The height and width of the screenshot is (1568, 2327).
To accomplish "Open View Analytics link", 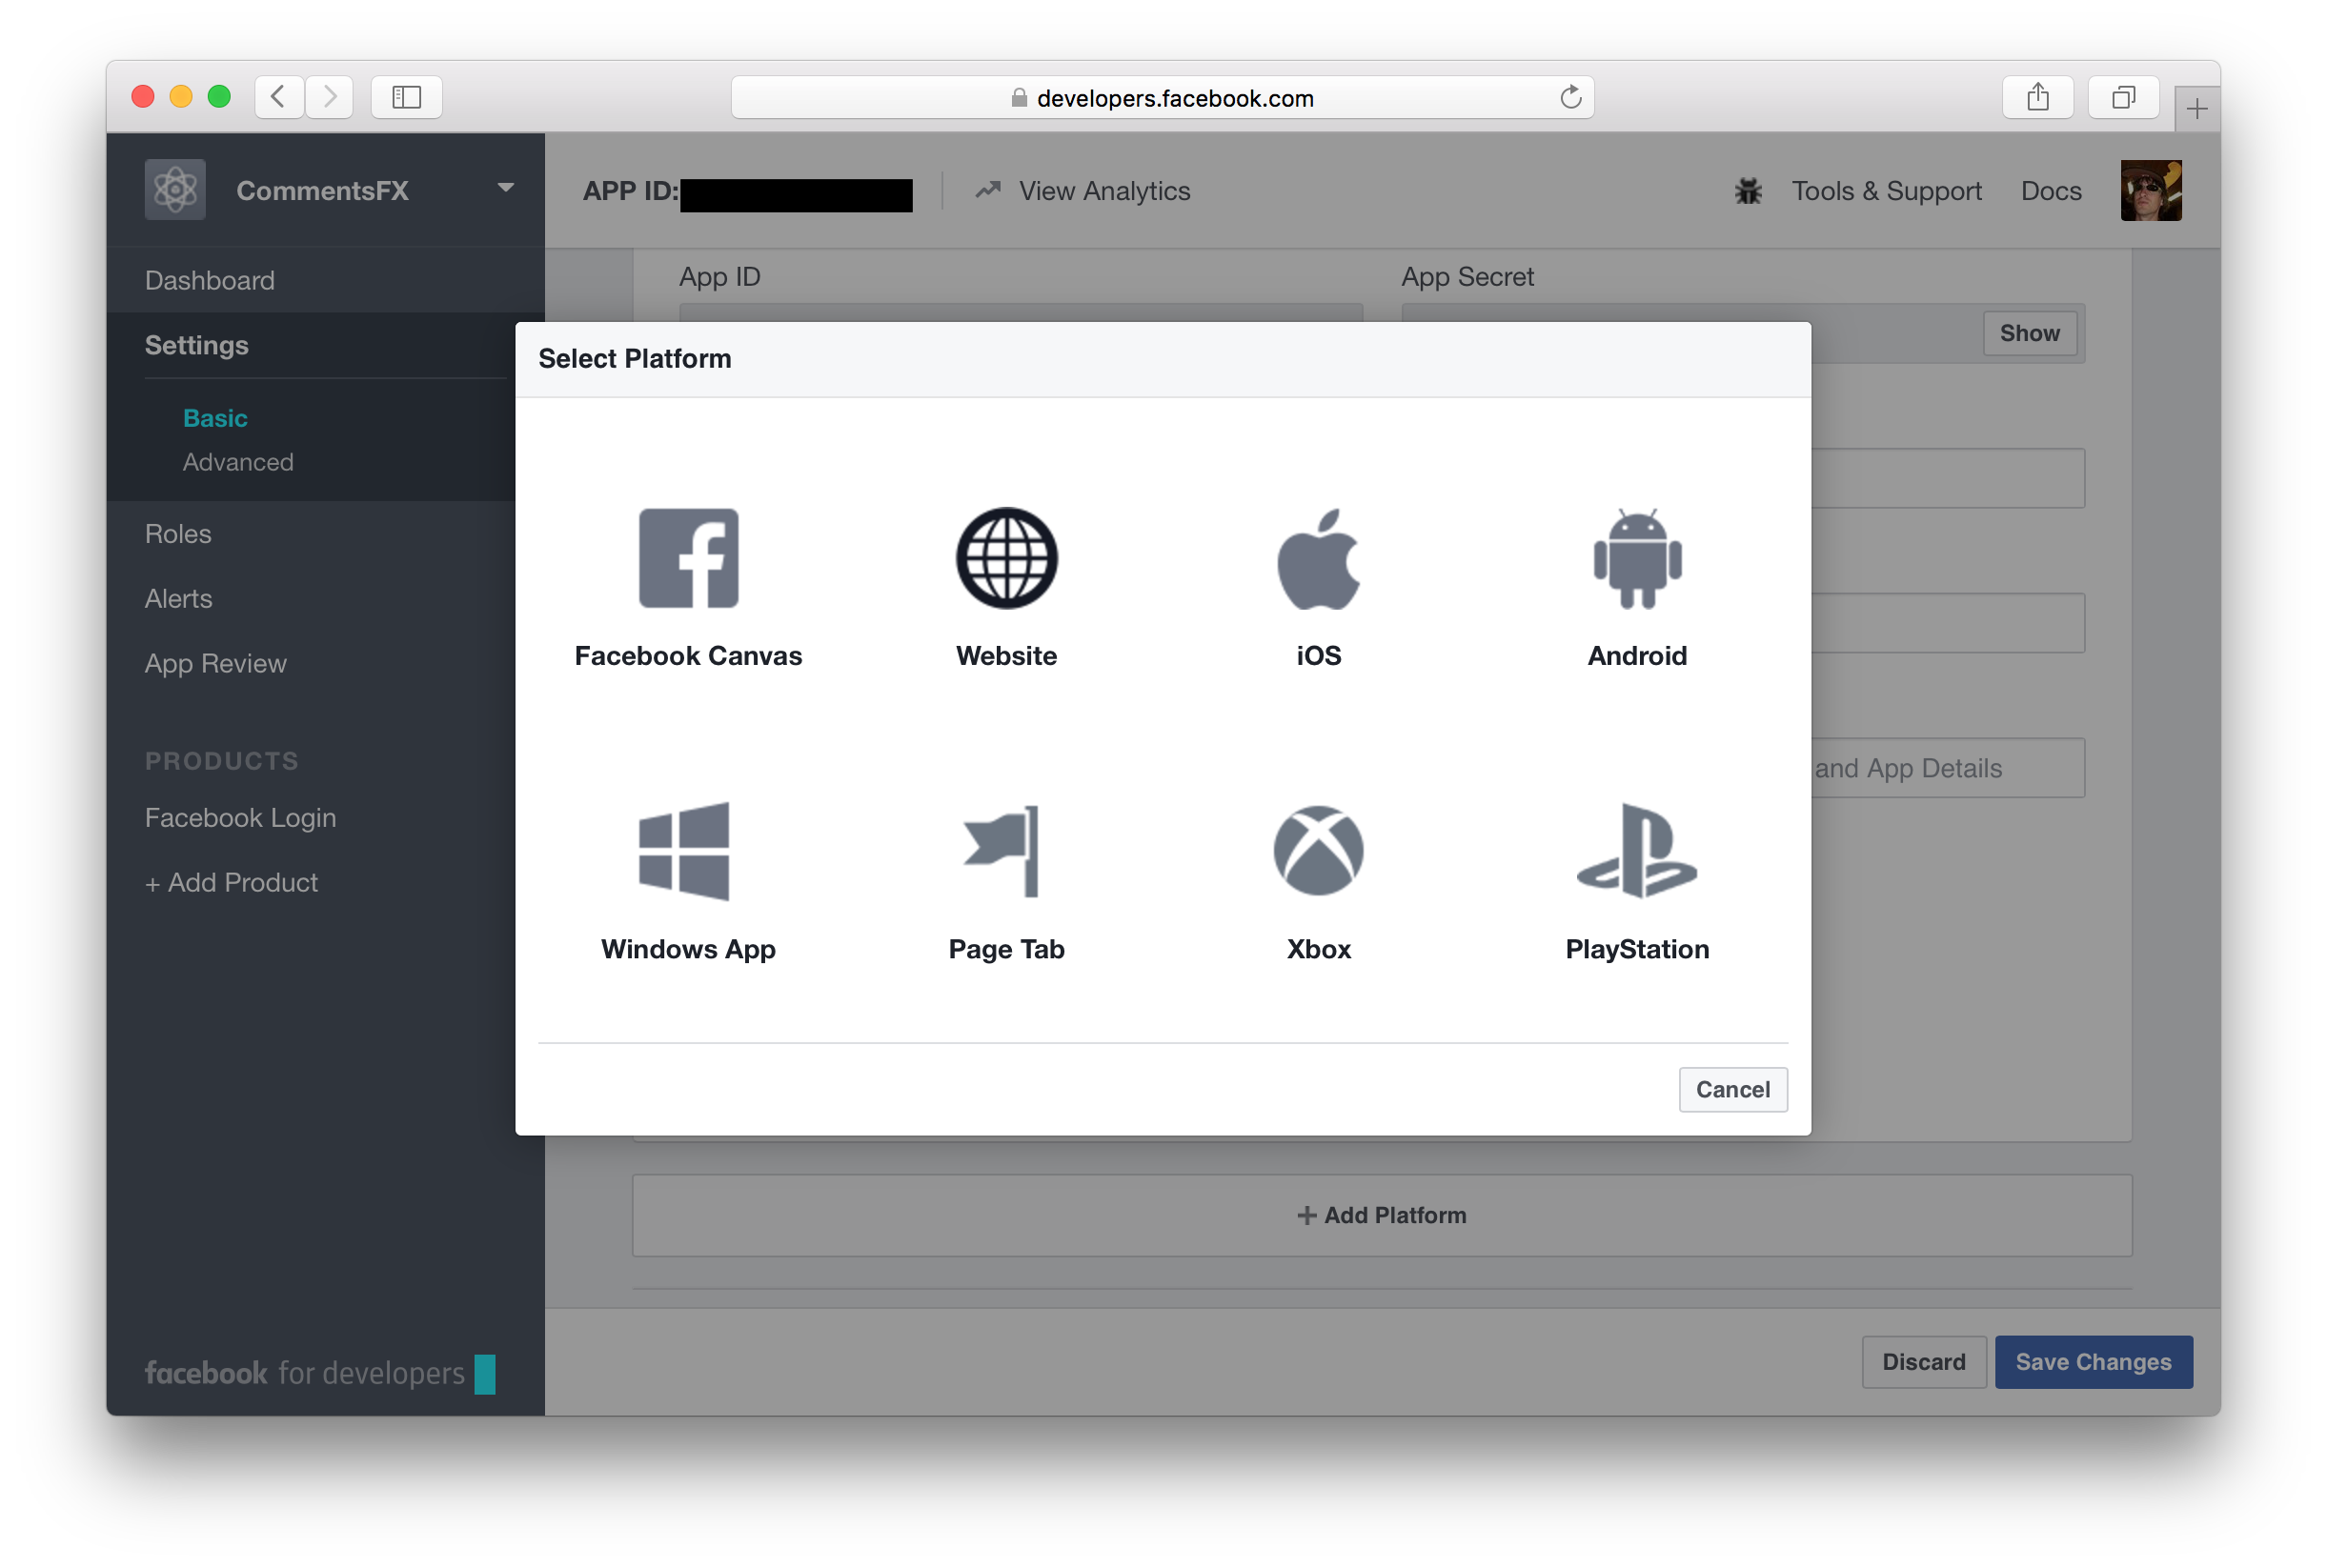I will point(1104,191).
